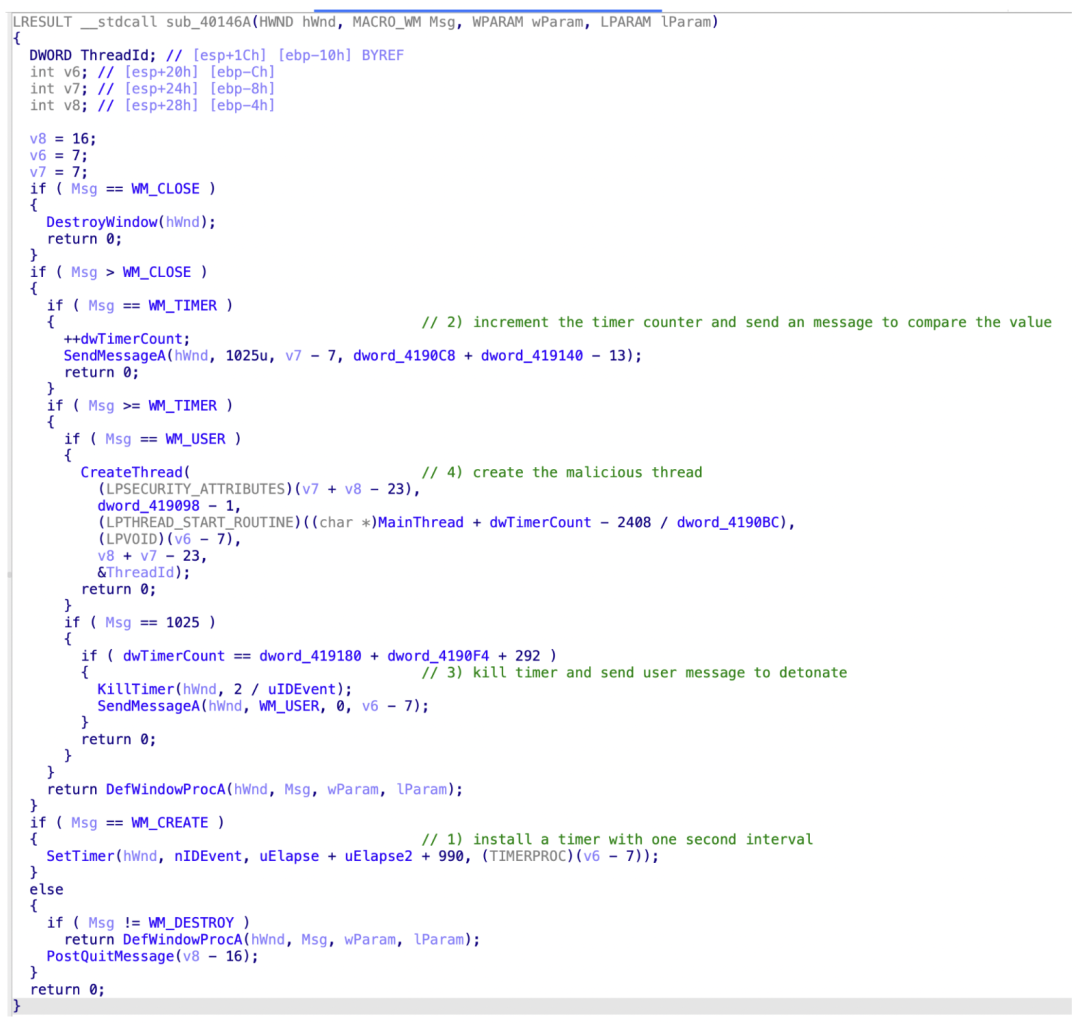1080x1023 pixels.
Task: Click the [ebp-Ch] offset comment
Action: point(242,72)
